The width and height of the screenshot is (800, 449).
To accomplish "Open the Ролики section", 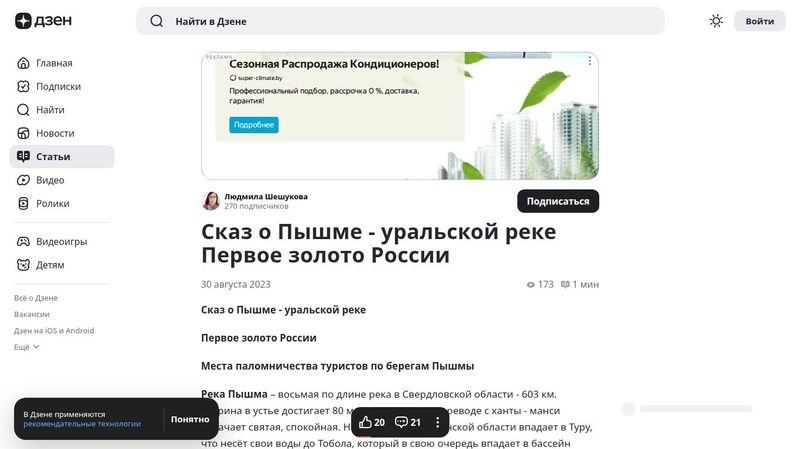I will pos(52,203).
